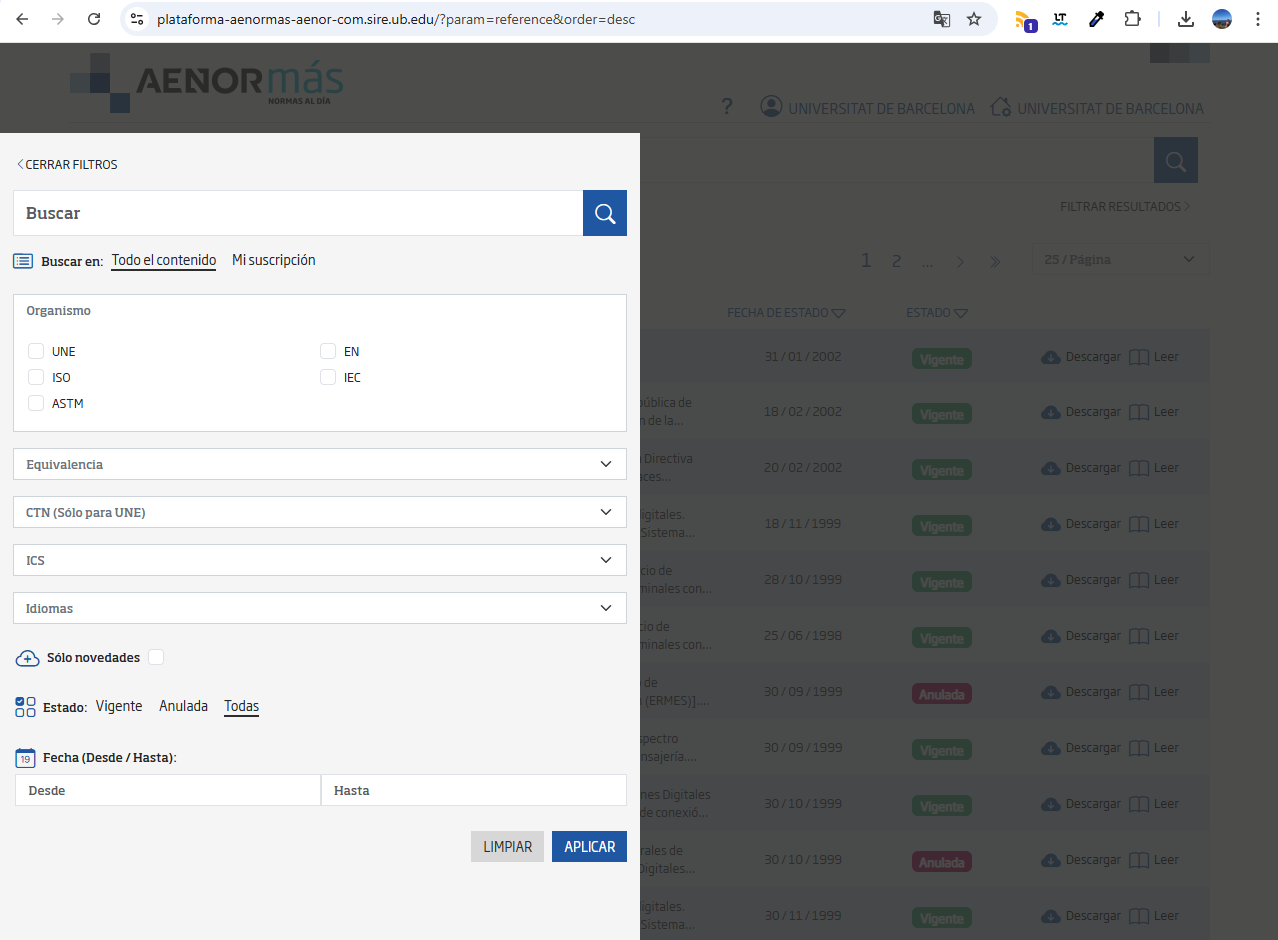Click the Google Translate icon in address bar

[x=941, y=19]
